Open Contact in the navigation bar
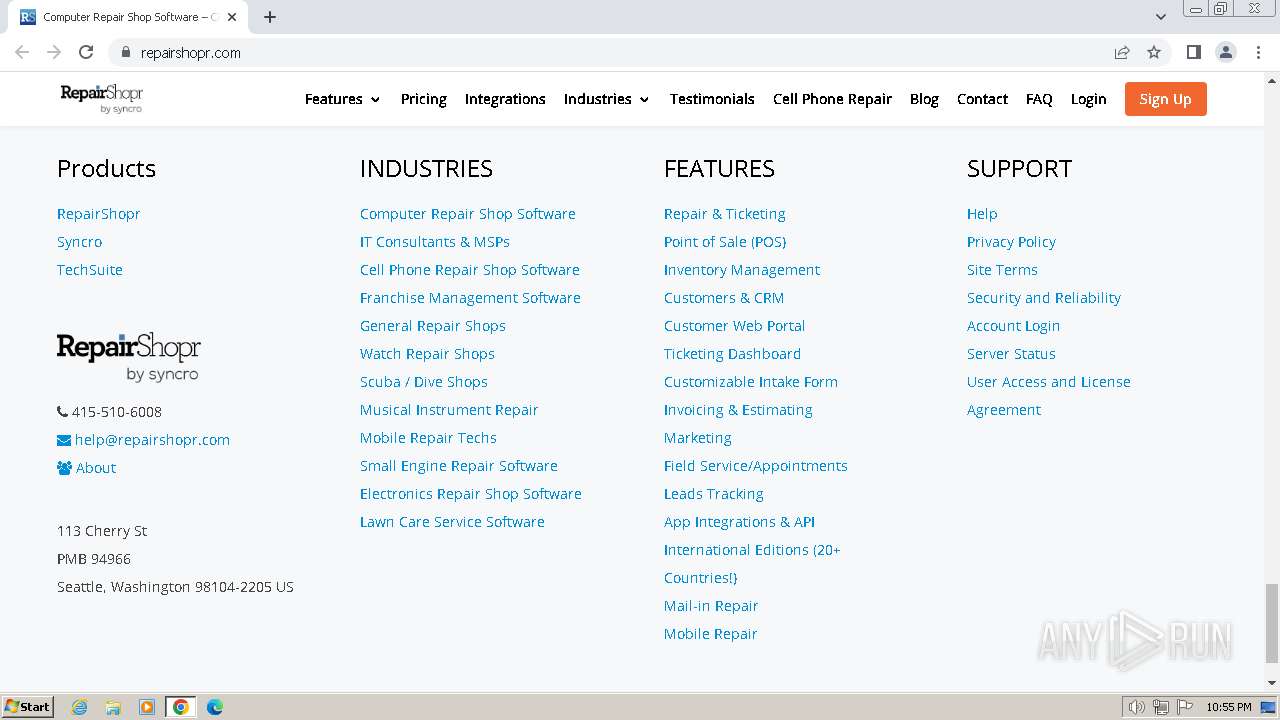 pos(982,99)
